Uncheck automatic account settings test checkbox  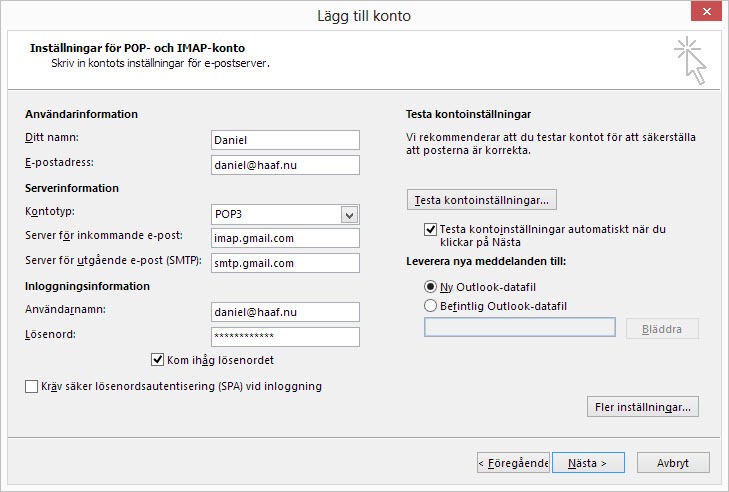(x=431, y=229)
